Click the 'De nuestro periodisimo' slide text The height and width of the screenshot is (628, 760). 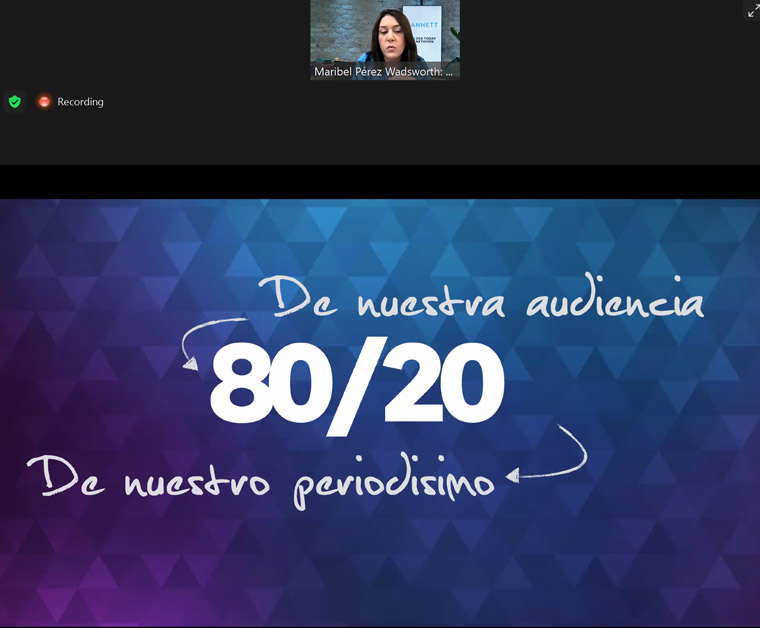click(261, 481)
